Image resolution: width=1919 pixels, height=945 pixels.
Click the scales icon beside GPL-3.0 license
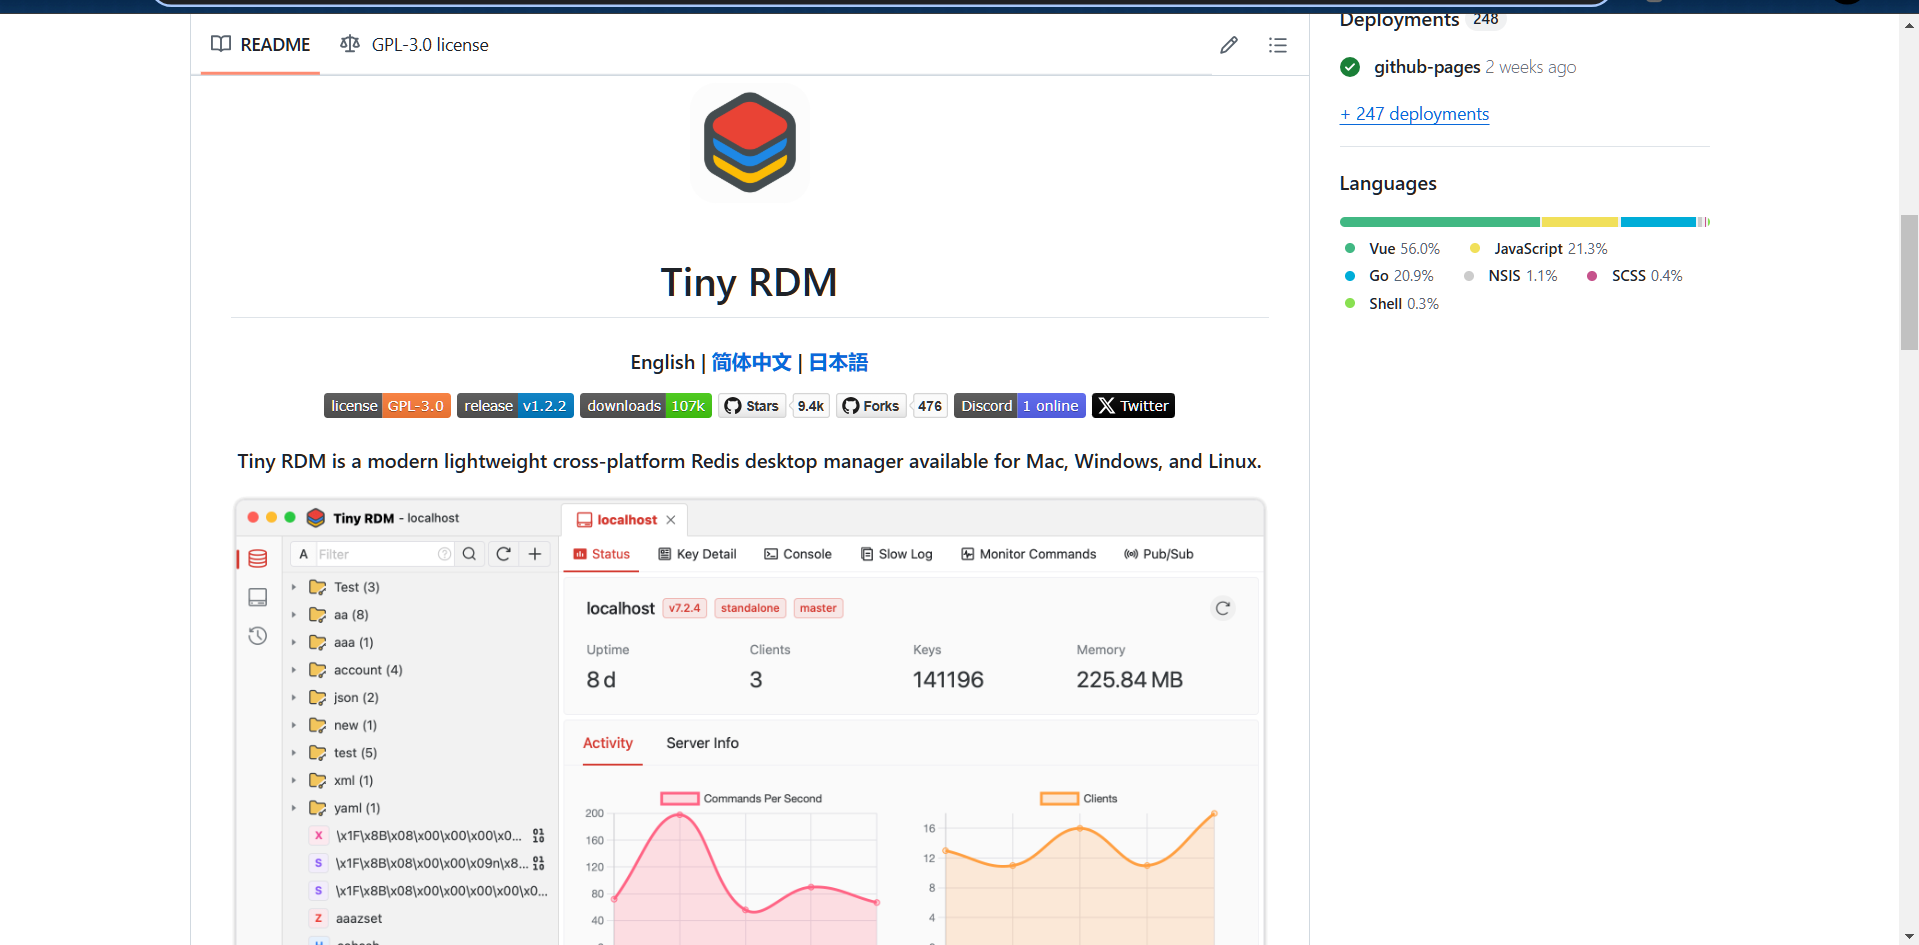point(350,44)
